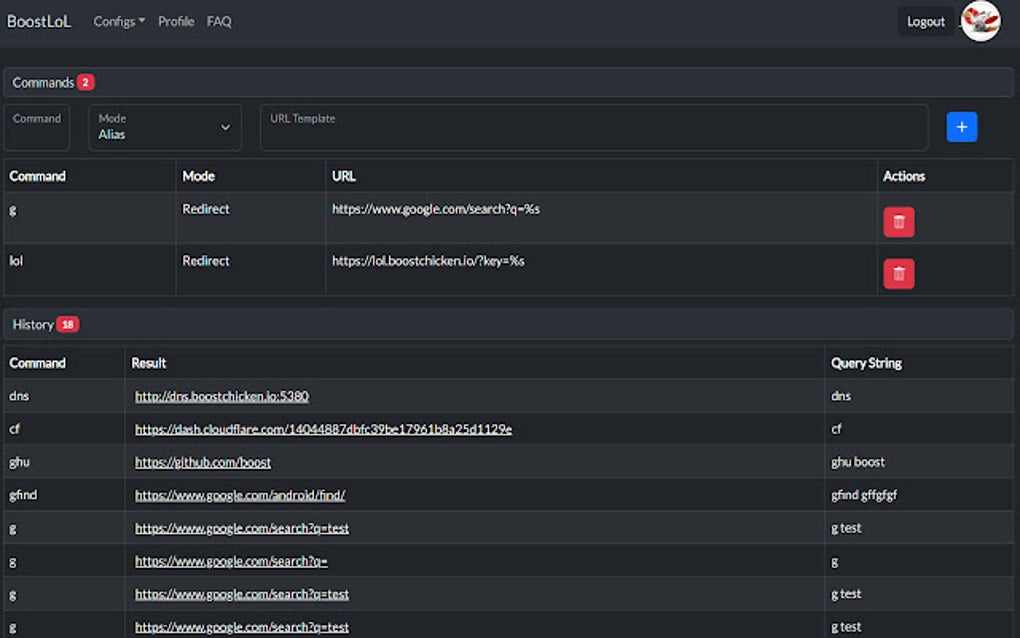This screenshot has height=638, width=1020.
Task: Delete the "g" command via its trash icon
Action: pyautogui.click(x=897, y=221)
